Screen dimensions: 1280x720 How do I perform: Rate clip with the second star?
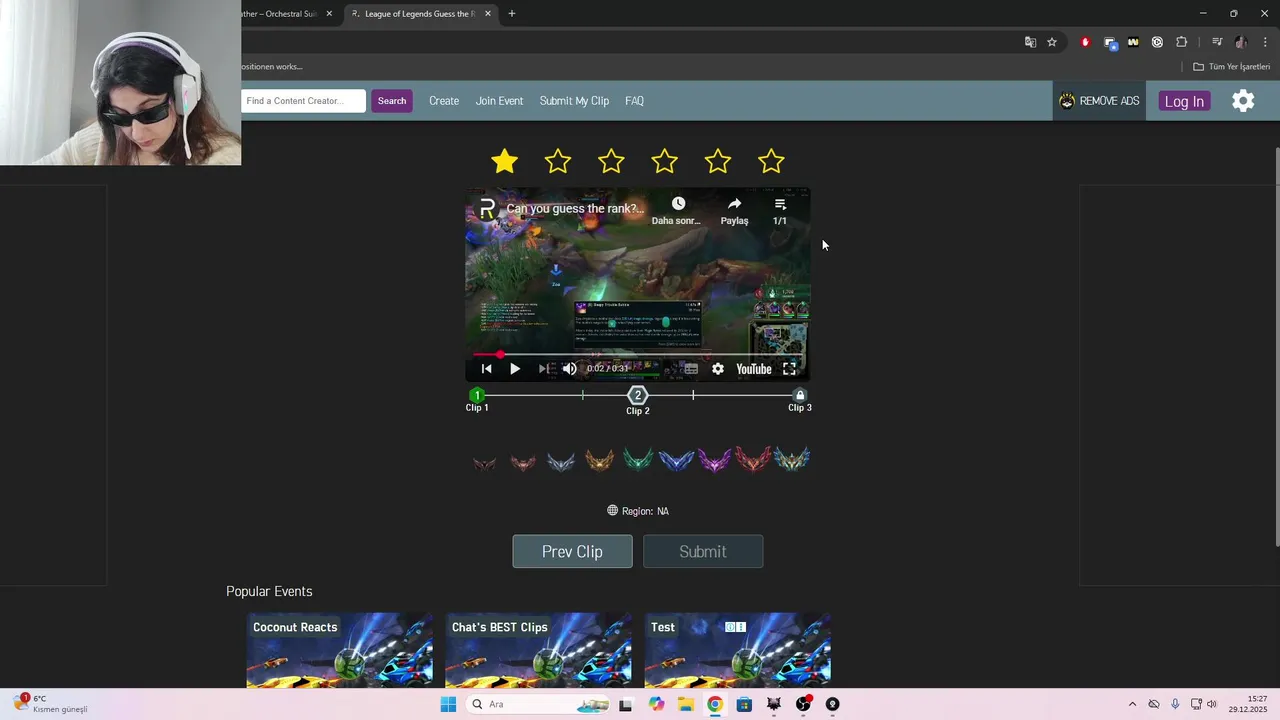point(558,161)
